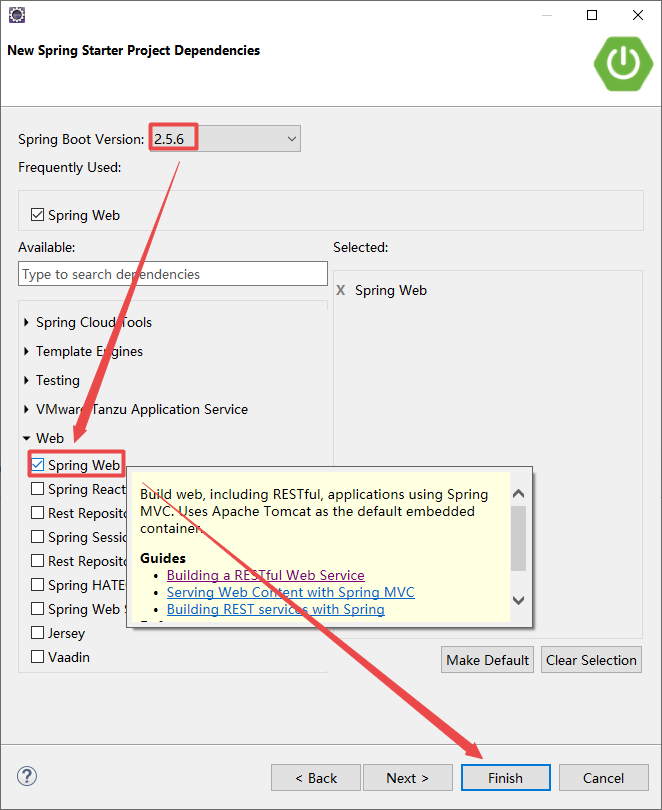
Task: Toggle the Spring Web checkbox under Web
Action: 37,464
